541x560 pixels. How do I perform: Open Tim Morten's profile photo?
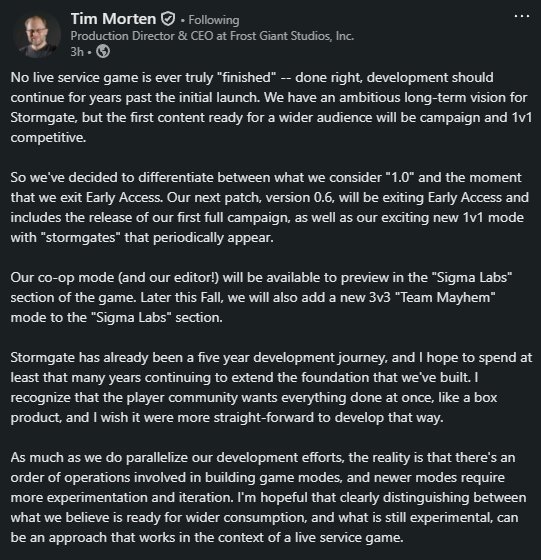point(37,35)
